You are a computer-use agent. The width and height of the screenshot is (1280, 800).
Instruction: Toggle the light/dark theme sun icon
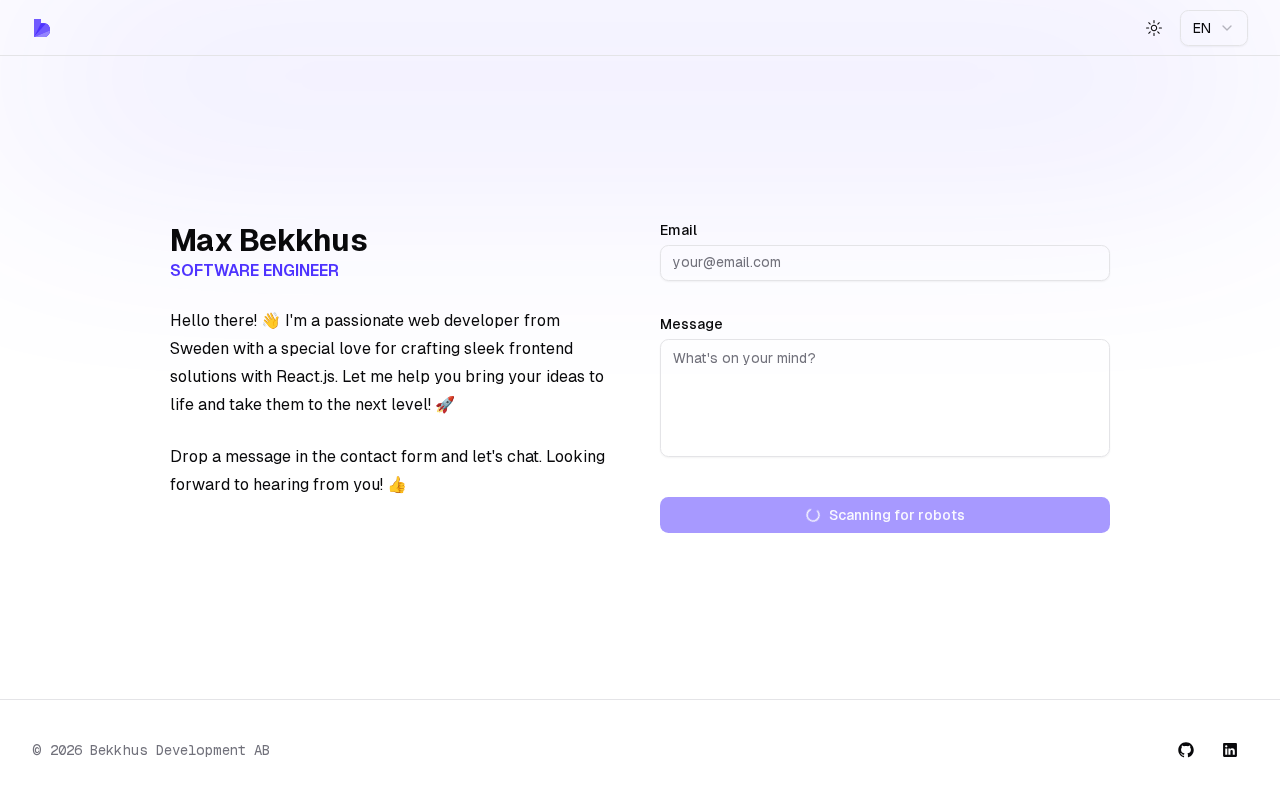coord(1154,28)
